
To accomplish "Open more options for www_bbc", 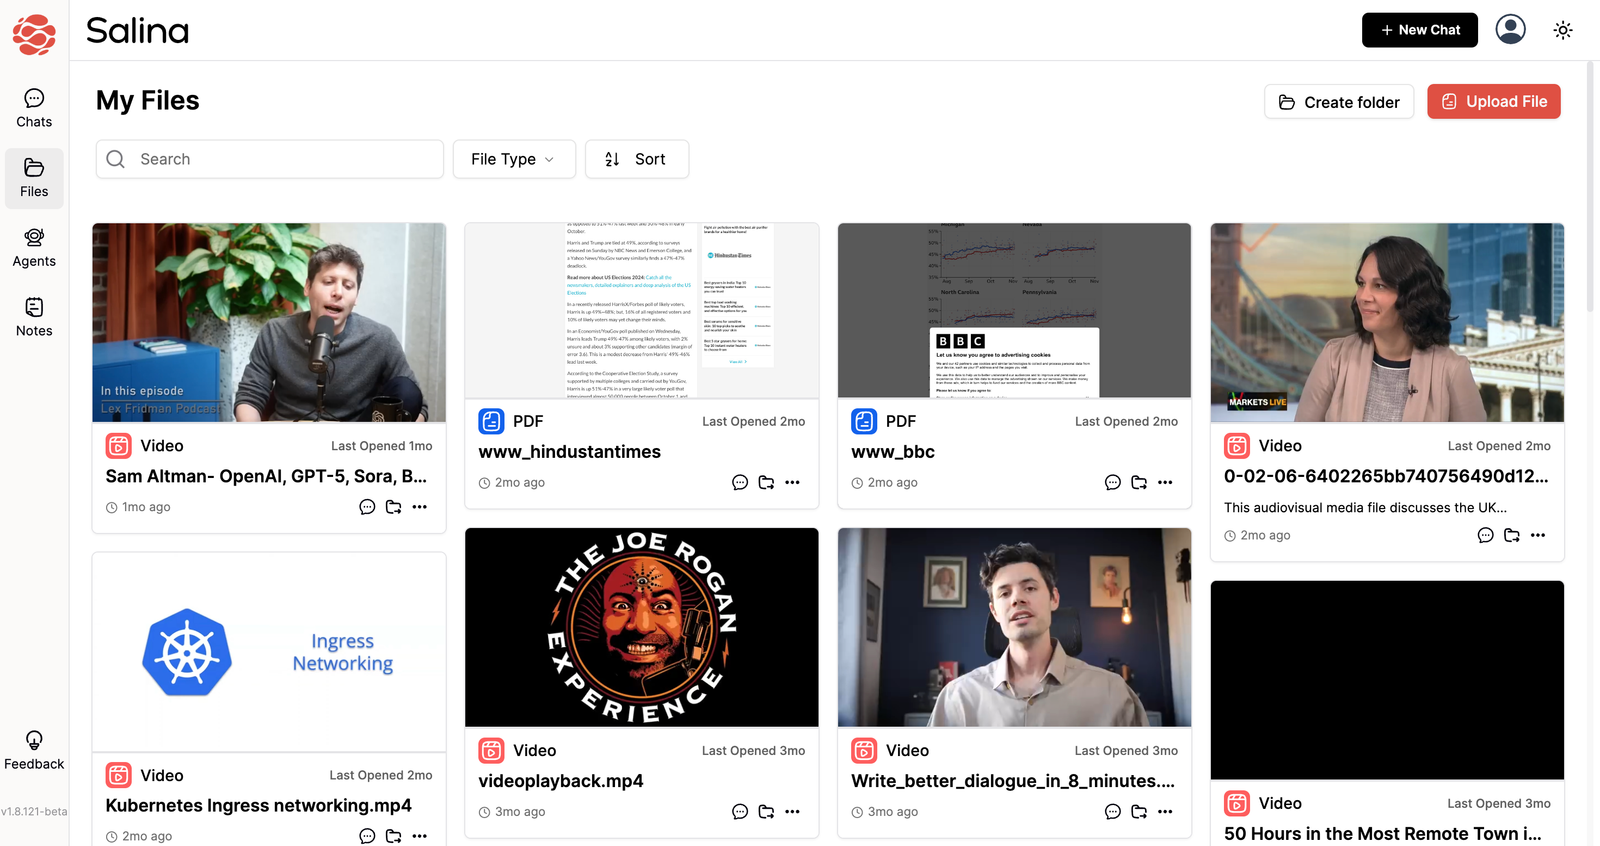I will pos(1166,482).
